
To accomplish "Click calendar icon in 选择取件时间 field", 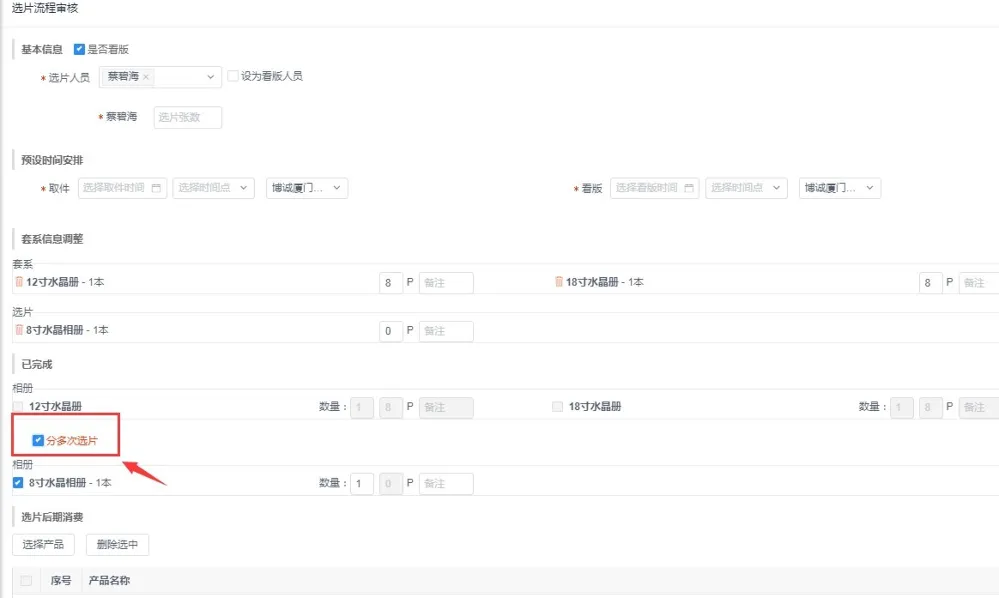I will click(156, 188).
